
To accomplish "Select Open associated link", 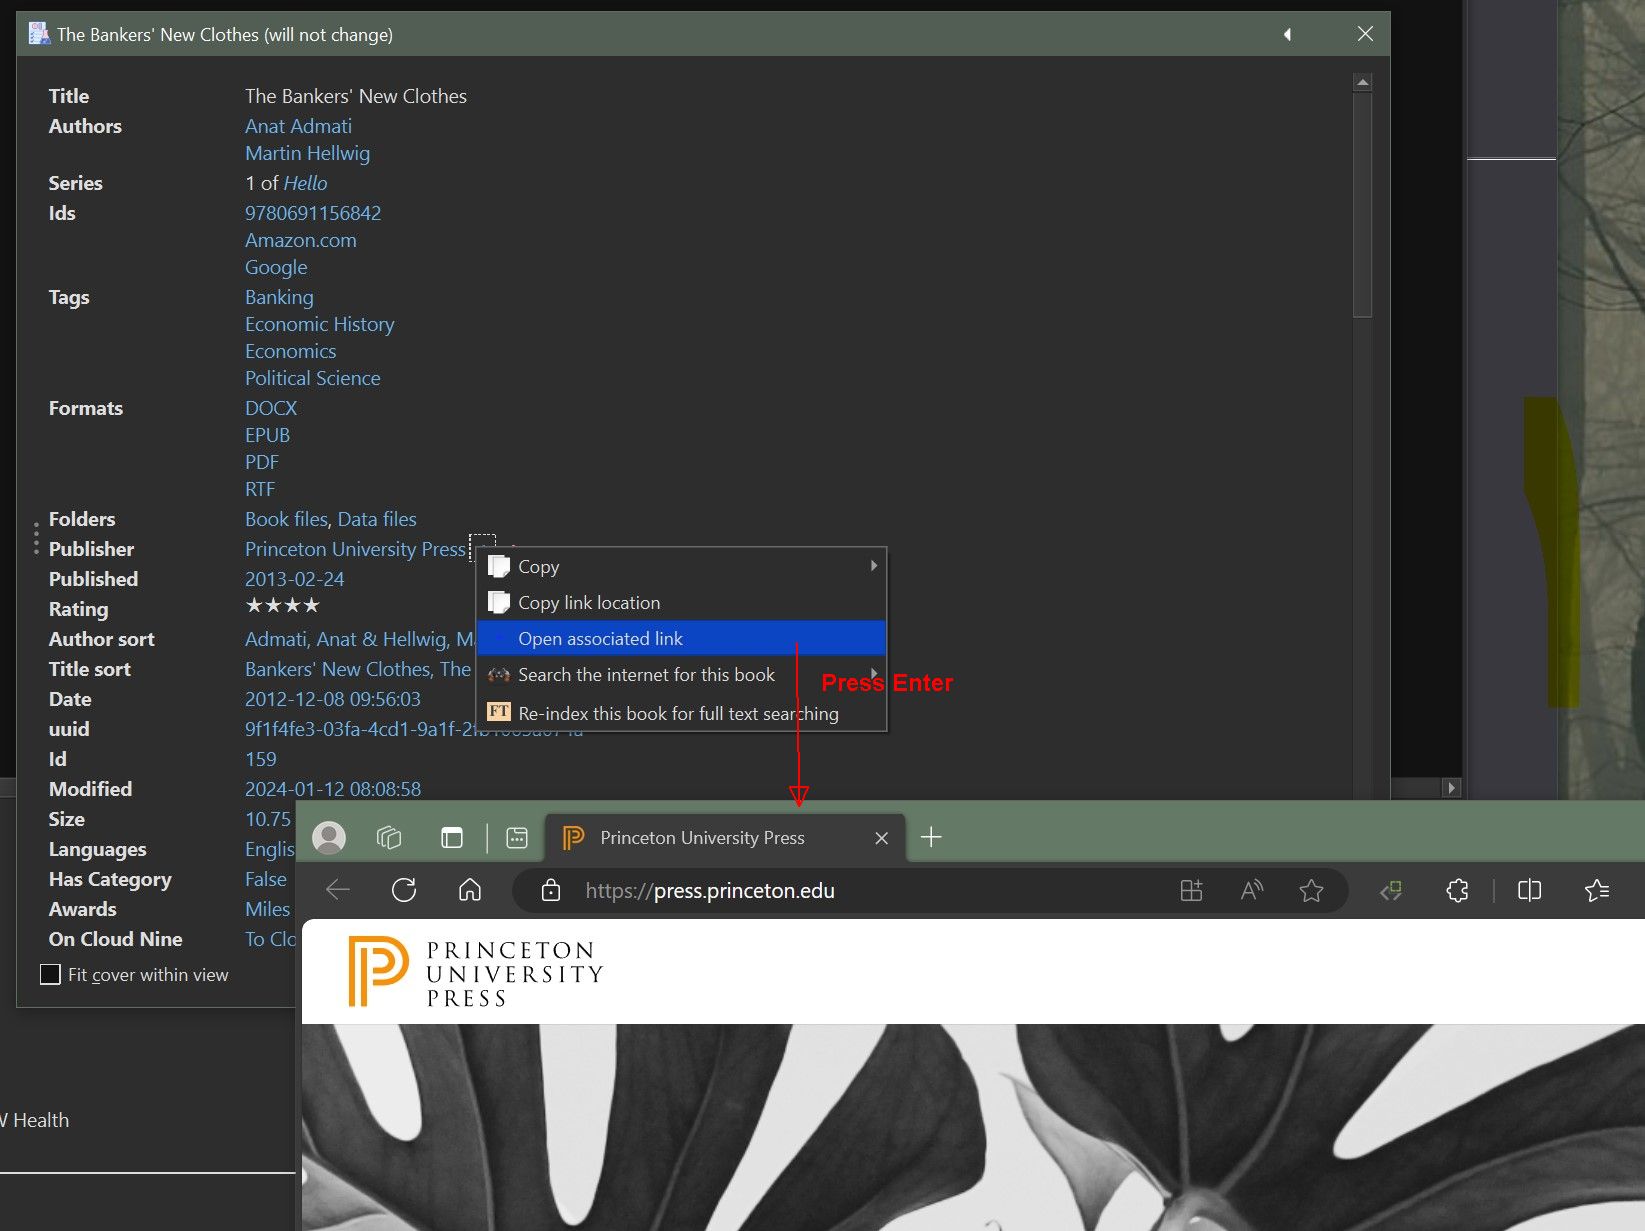I will [681, 638].
